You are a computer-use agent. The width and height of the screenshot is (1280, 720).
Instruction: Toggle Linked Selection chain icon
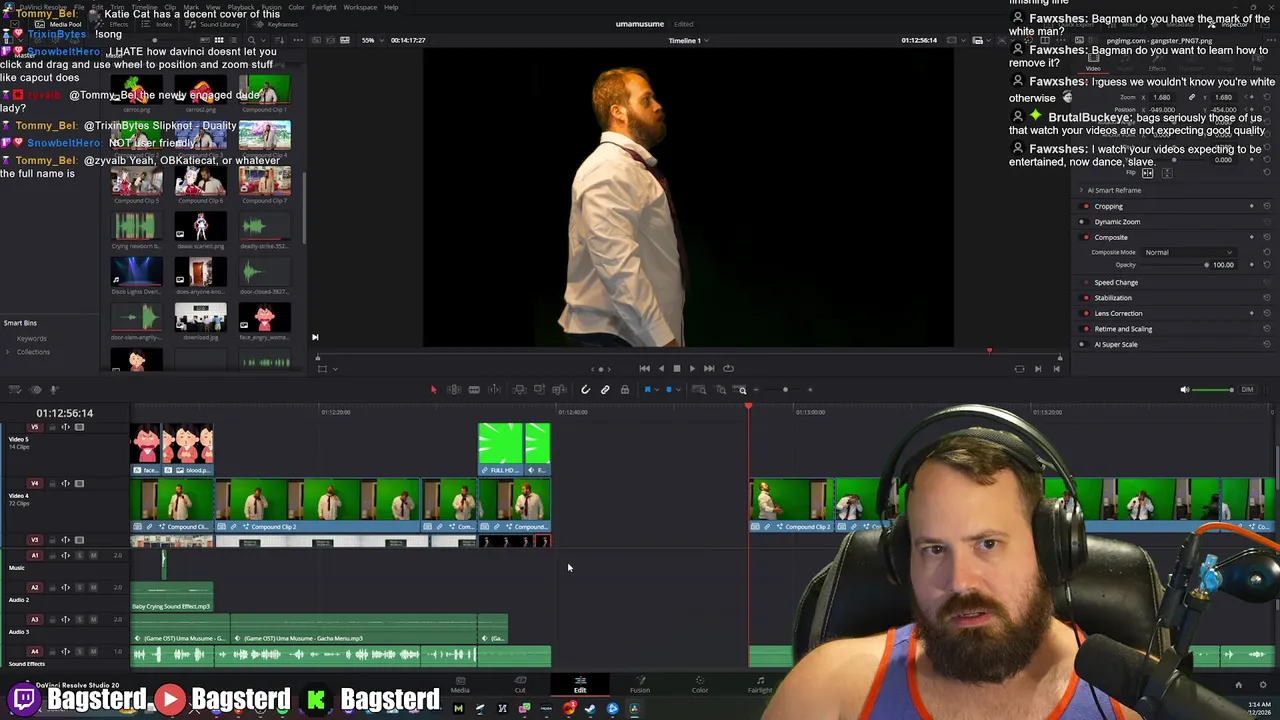tap(605, 390)
